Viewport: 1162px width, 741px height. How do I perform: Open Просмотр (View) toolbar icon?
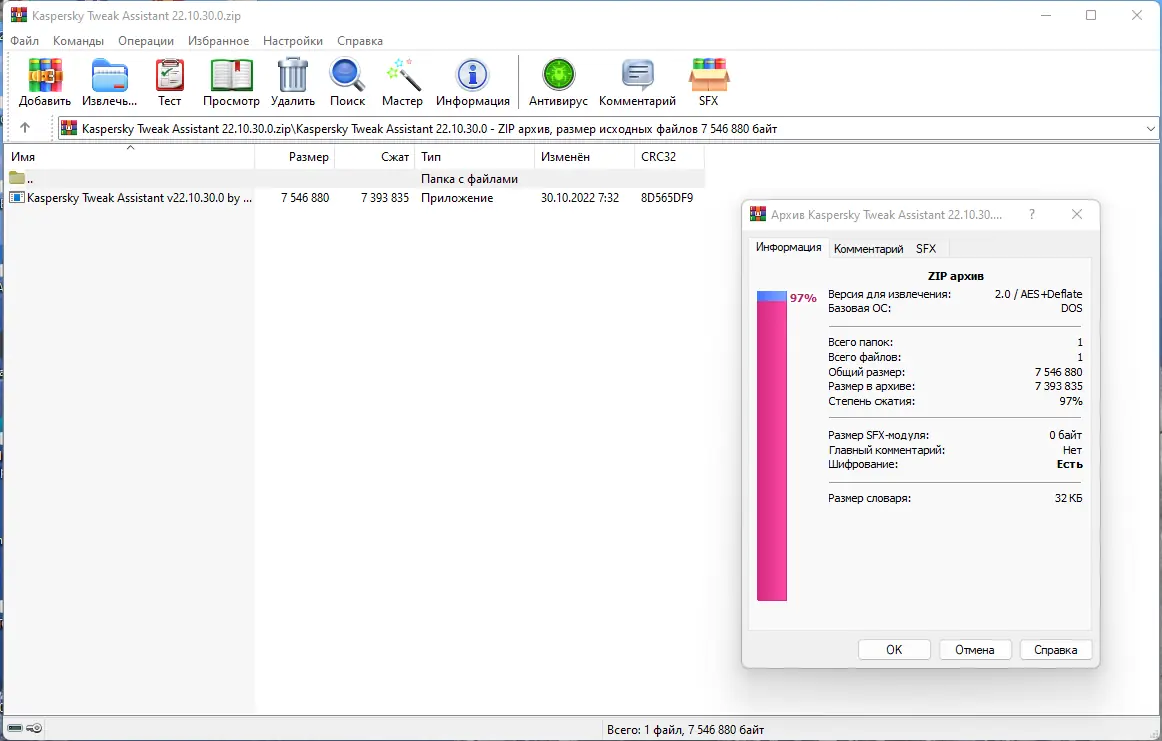coord(231,75)
